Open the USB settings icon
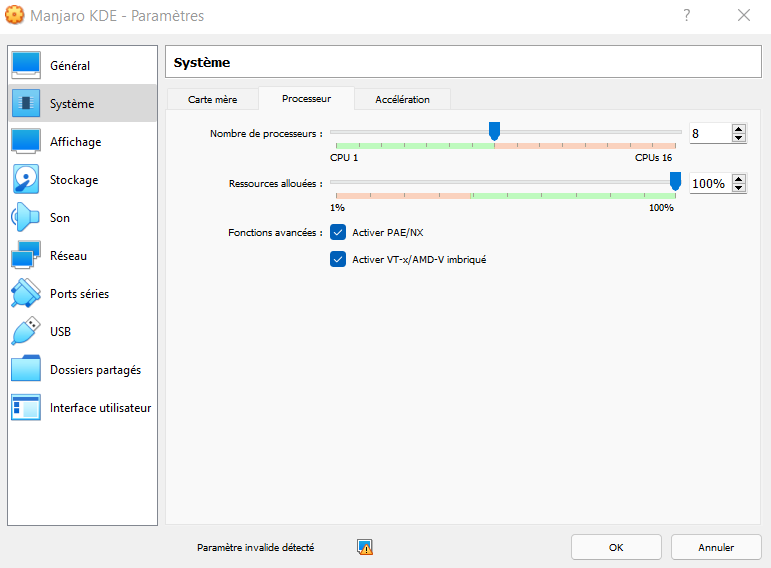 point(25,332)
